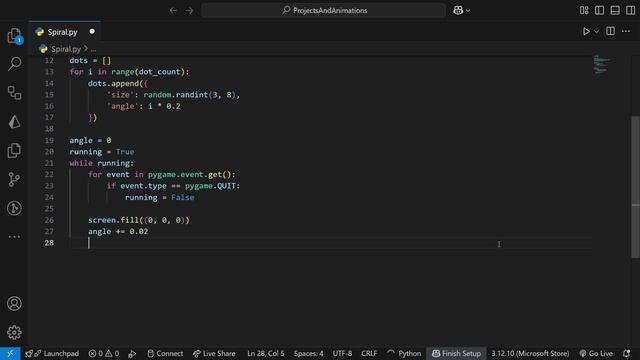Run the Python file
The height and width of the screenshot is (360, 640).
(x=586, y=31)
